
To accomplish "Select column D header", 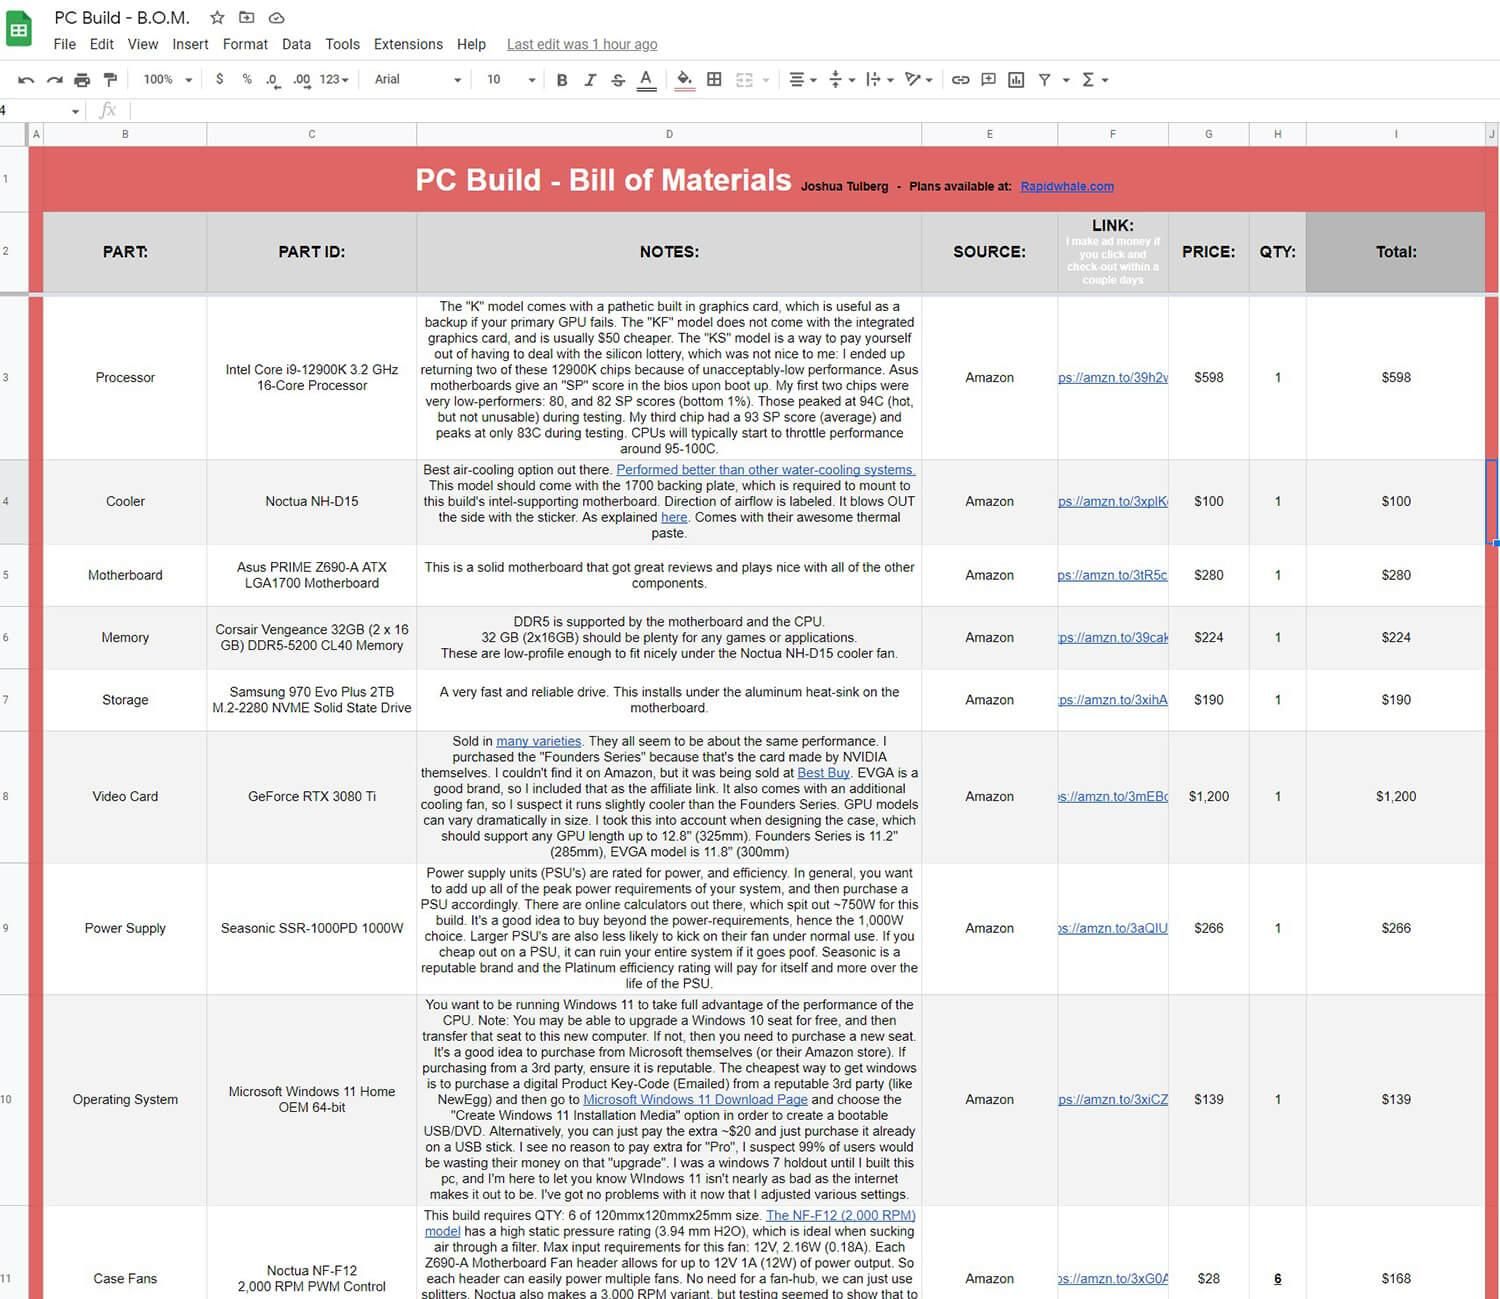I will tap(669, 134).
